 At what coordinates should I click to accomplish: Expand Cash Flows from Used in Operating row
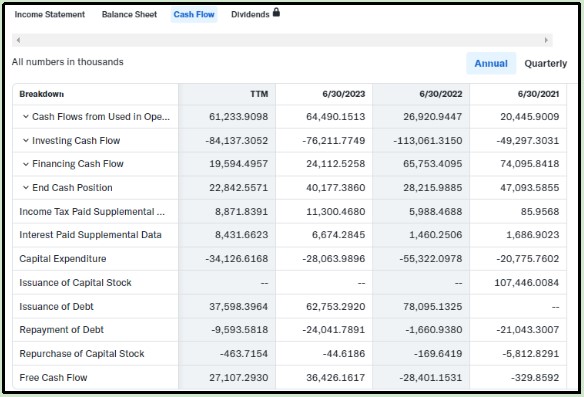26,117
